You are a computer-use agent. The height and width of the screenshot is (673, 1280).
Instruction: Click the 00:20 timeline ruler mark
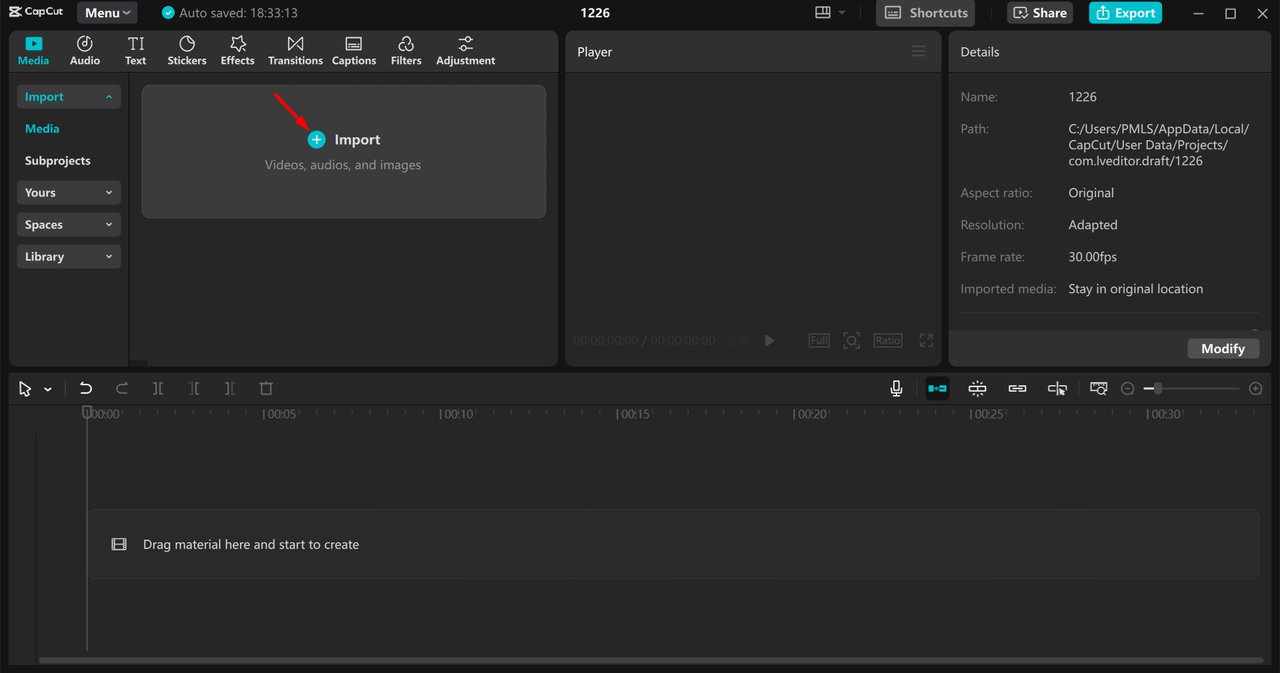812,414
